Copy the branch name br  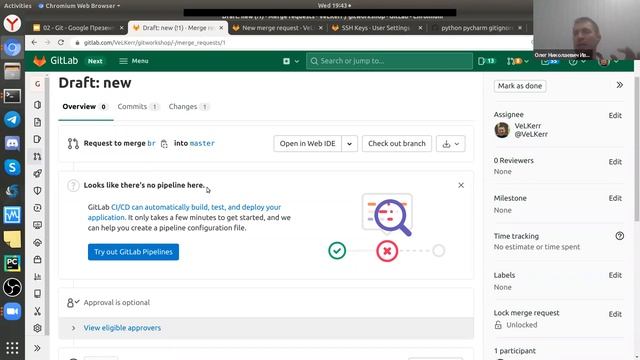coord(164,144)
